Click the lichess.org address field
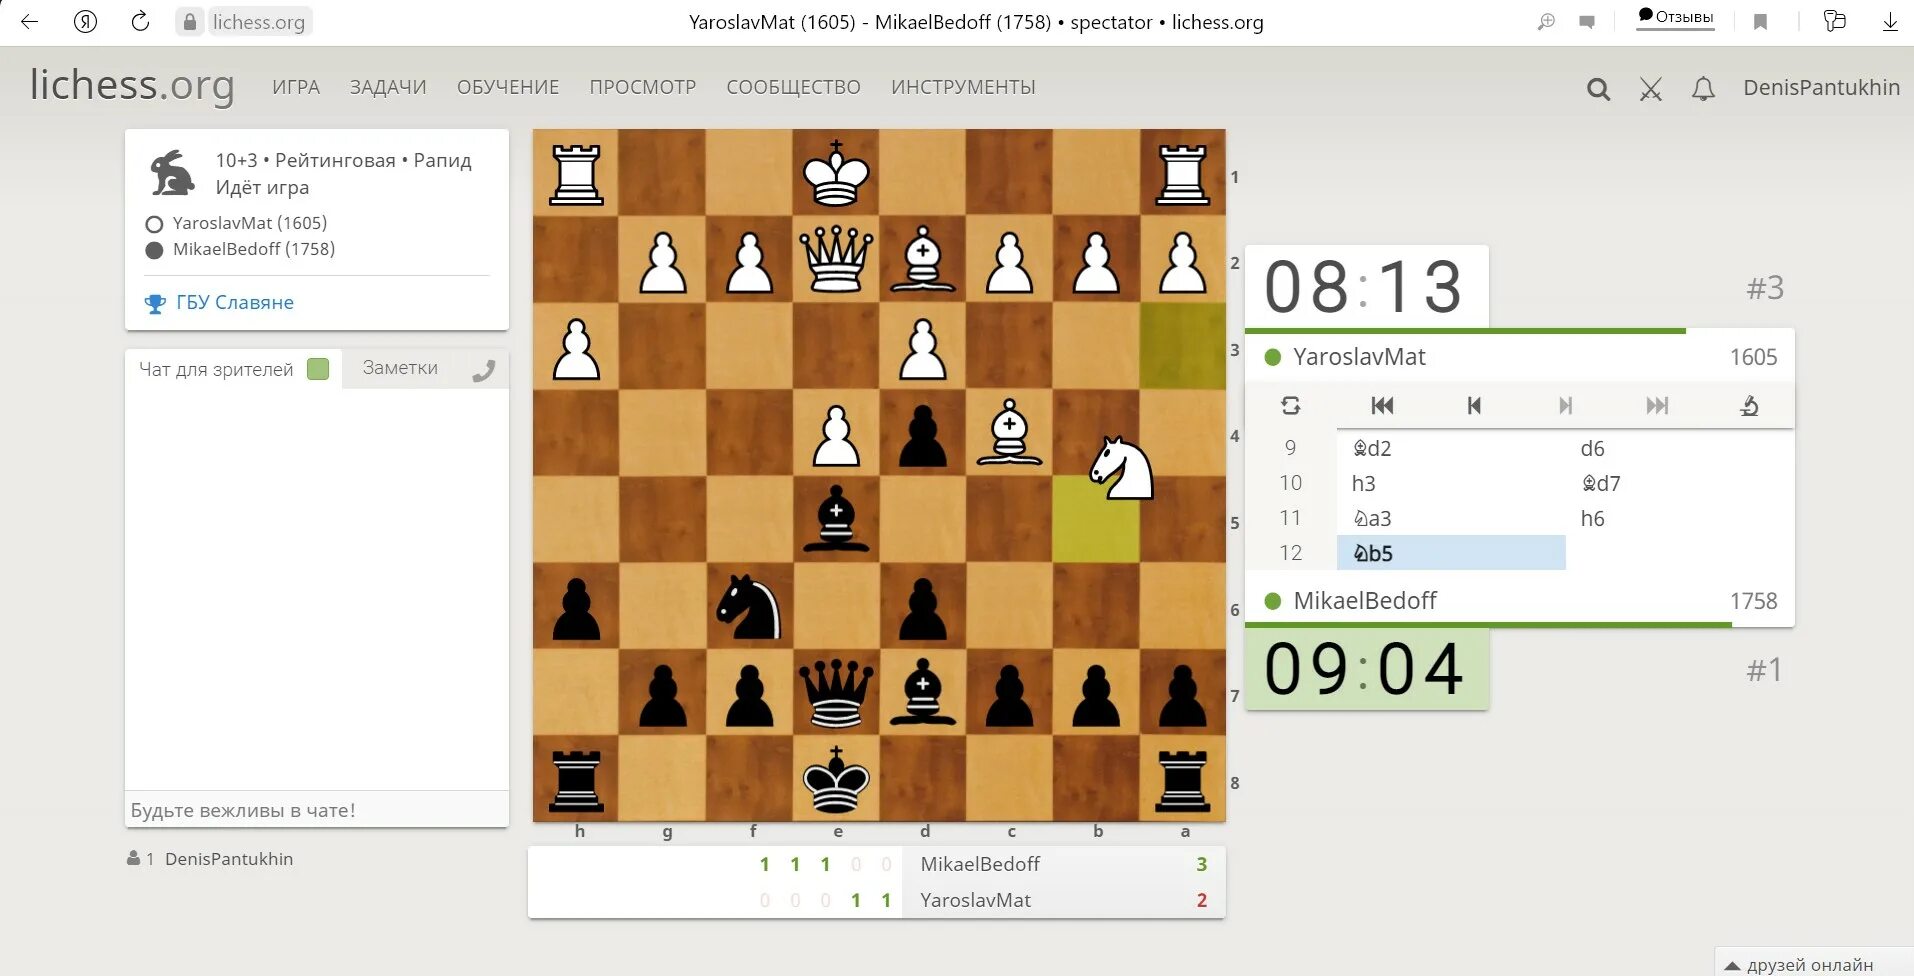 click(259, 22)
